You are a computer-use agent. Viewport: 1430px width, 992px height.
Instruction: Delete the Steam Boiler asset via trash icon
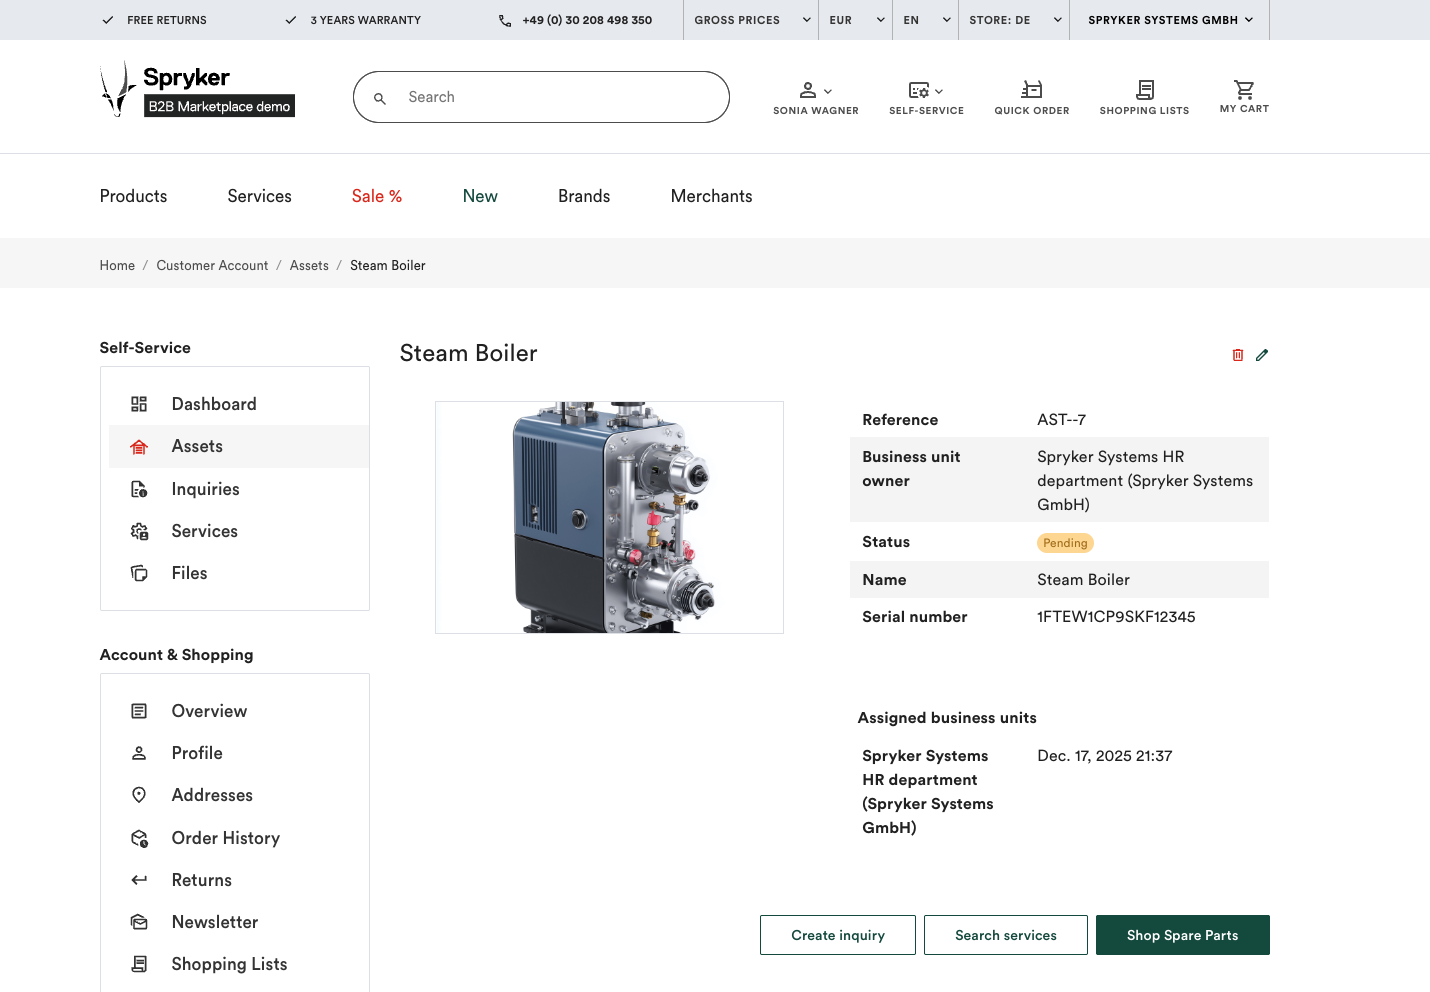click(1238, 355)
